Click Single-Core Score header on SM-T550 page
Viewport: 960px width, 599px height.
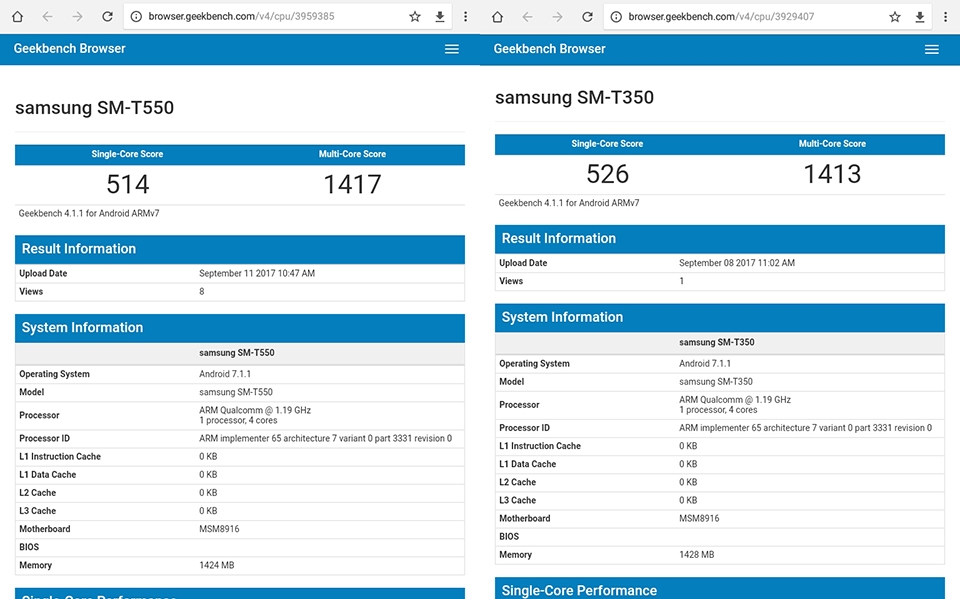(127, 154)
